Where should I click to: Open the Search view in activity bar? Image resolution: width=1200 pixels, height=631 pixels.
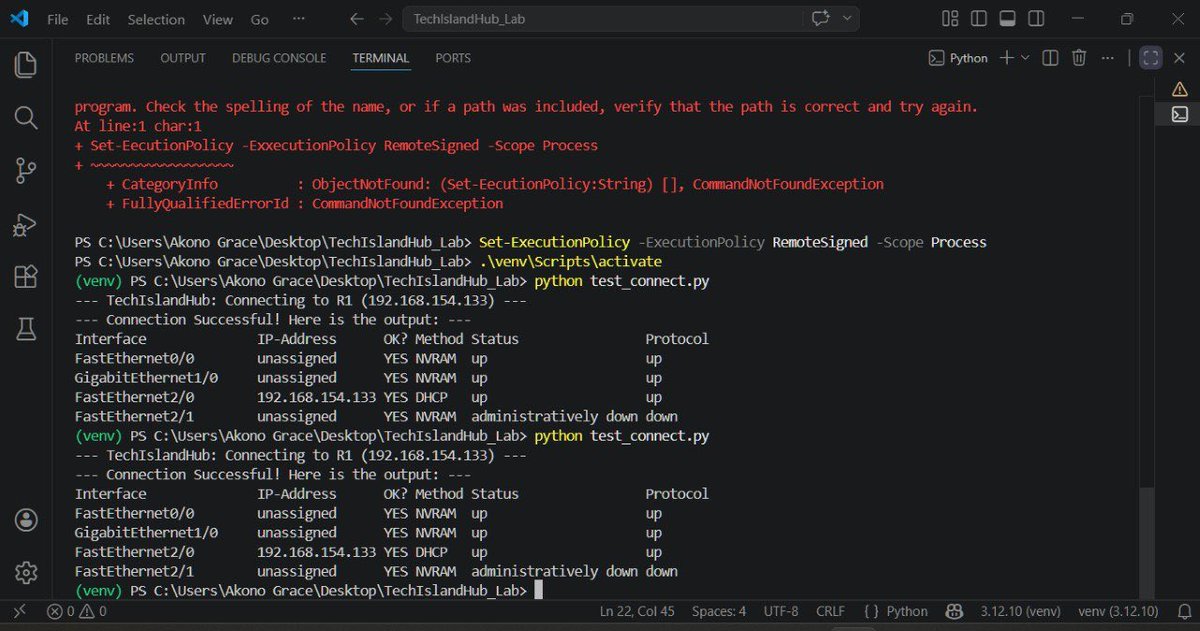click(26, 118)
